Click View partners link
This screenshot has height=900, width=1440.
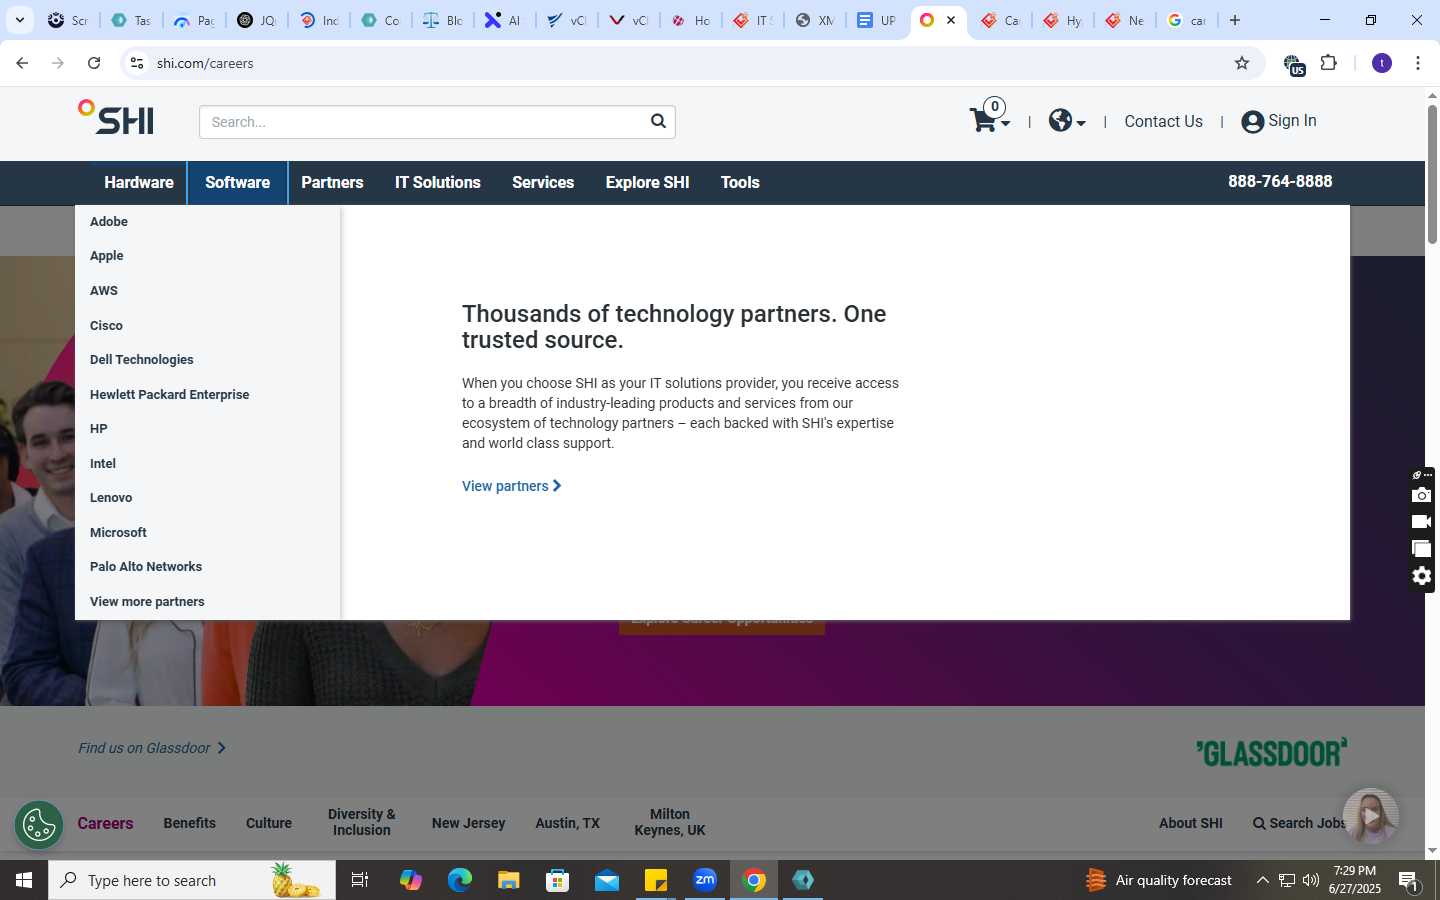click(511, 486)
